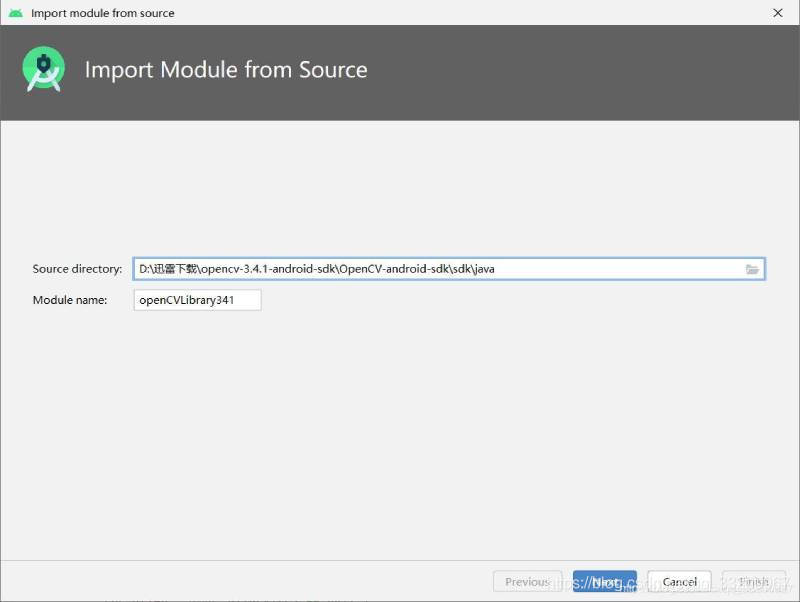Close the Import module dialog window
This screenshot has height=602, width=800.
777,13
